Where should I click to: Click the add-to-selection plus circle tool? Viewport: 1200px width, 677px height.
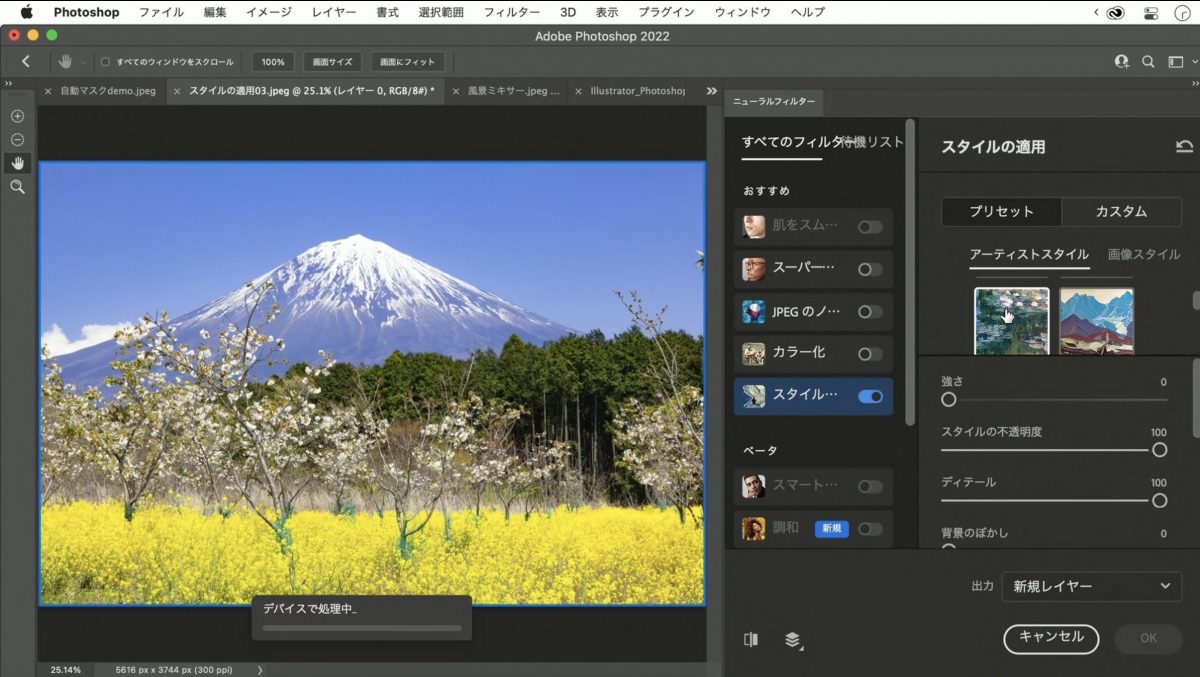pyautogui.click(x=17, y=116)
